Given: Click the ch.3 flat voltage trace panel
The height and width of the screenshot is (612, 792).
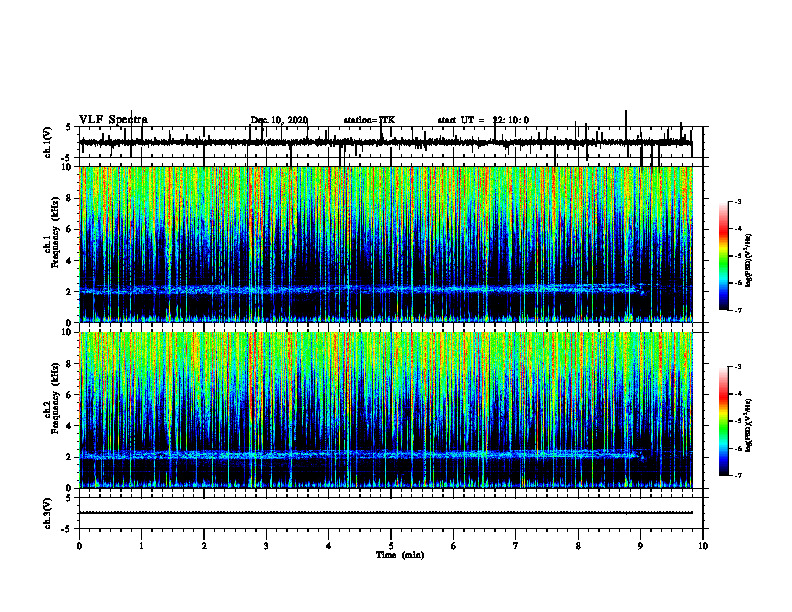Looking at the screenshot, I should point(391,513).
